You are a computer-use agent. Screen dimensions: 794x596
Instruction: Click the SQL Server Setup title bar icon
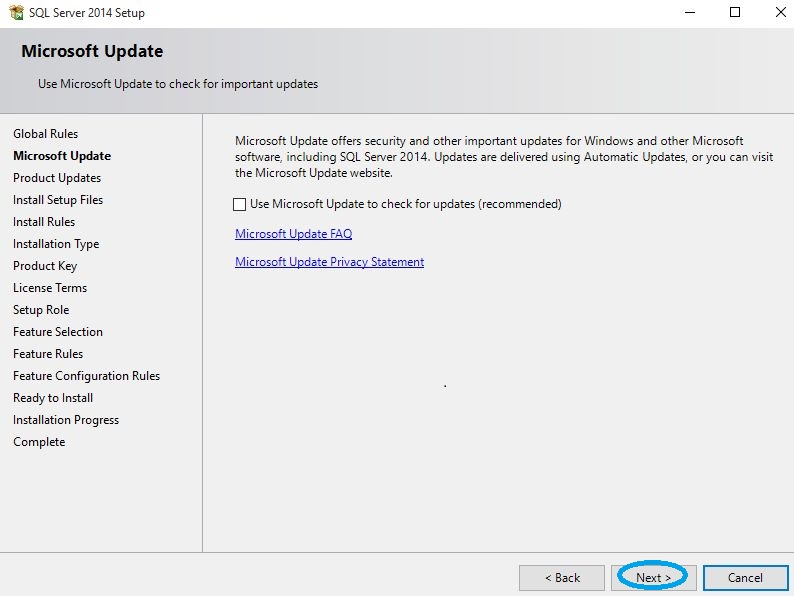17,12
